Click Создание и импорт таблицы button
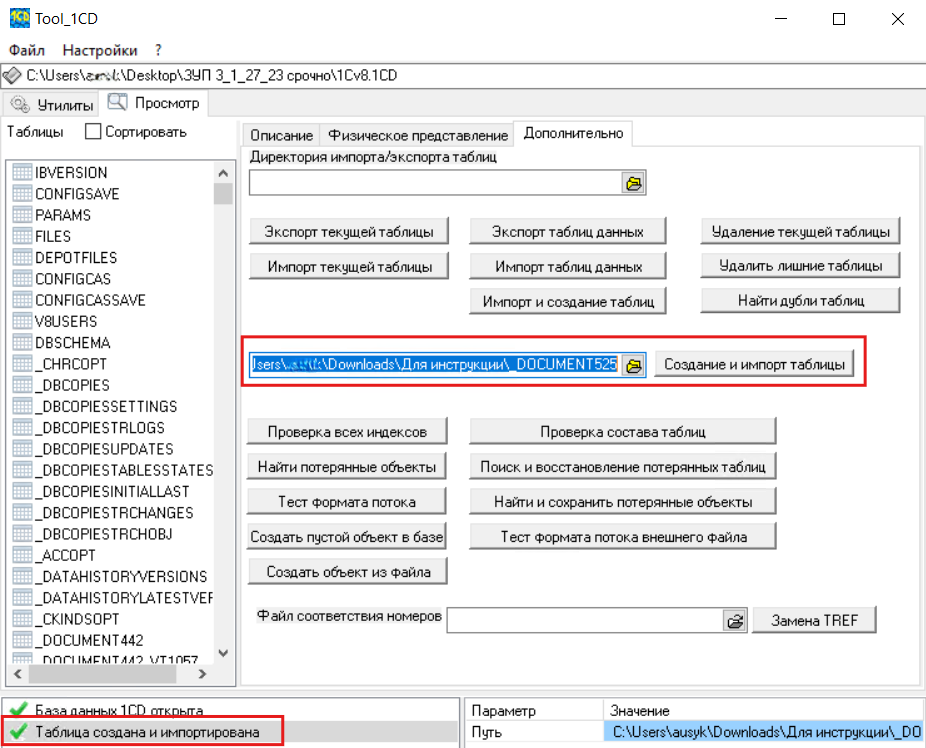Image resolution: width=926 pixels, height=748 pixels. (x=754, y=364)
